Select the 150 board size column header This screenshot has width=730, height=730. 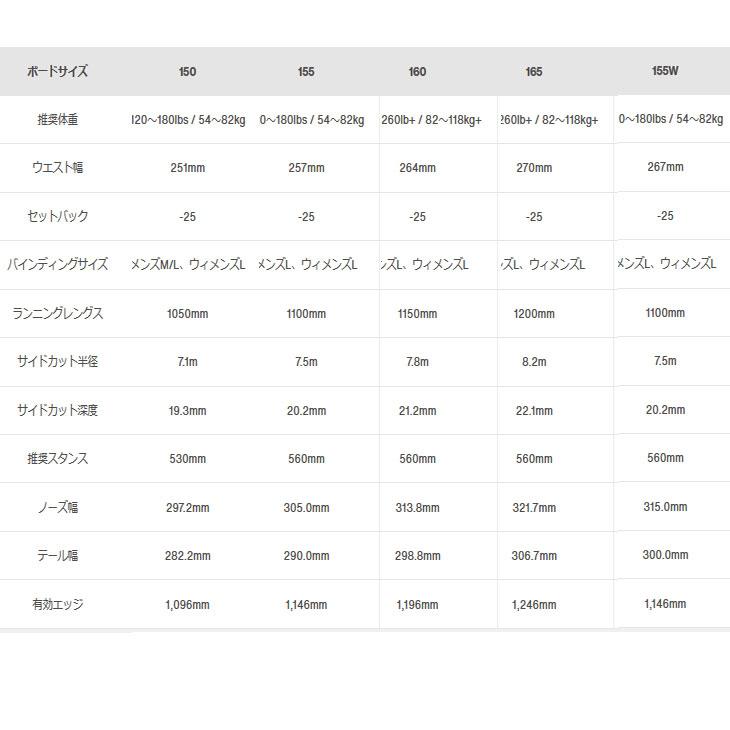187,72
